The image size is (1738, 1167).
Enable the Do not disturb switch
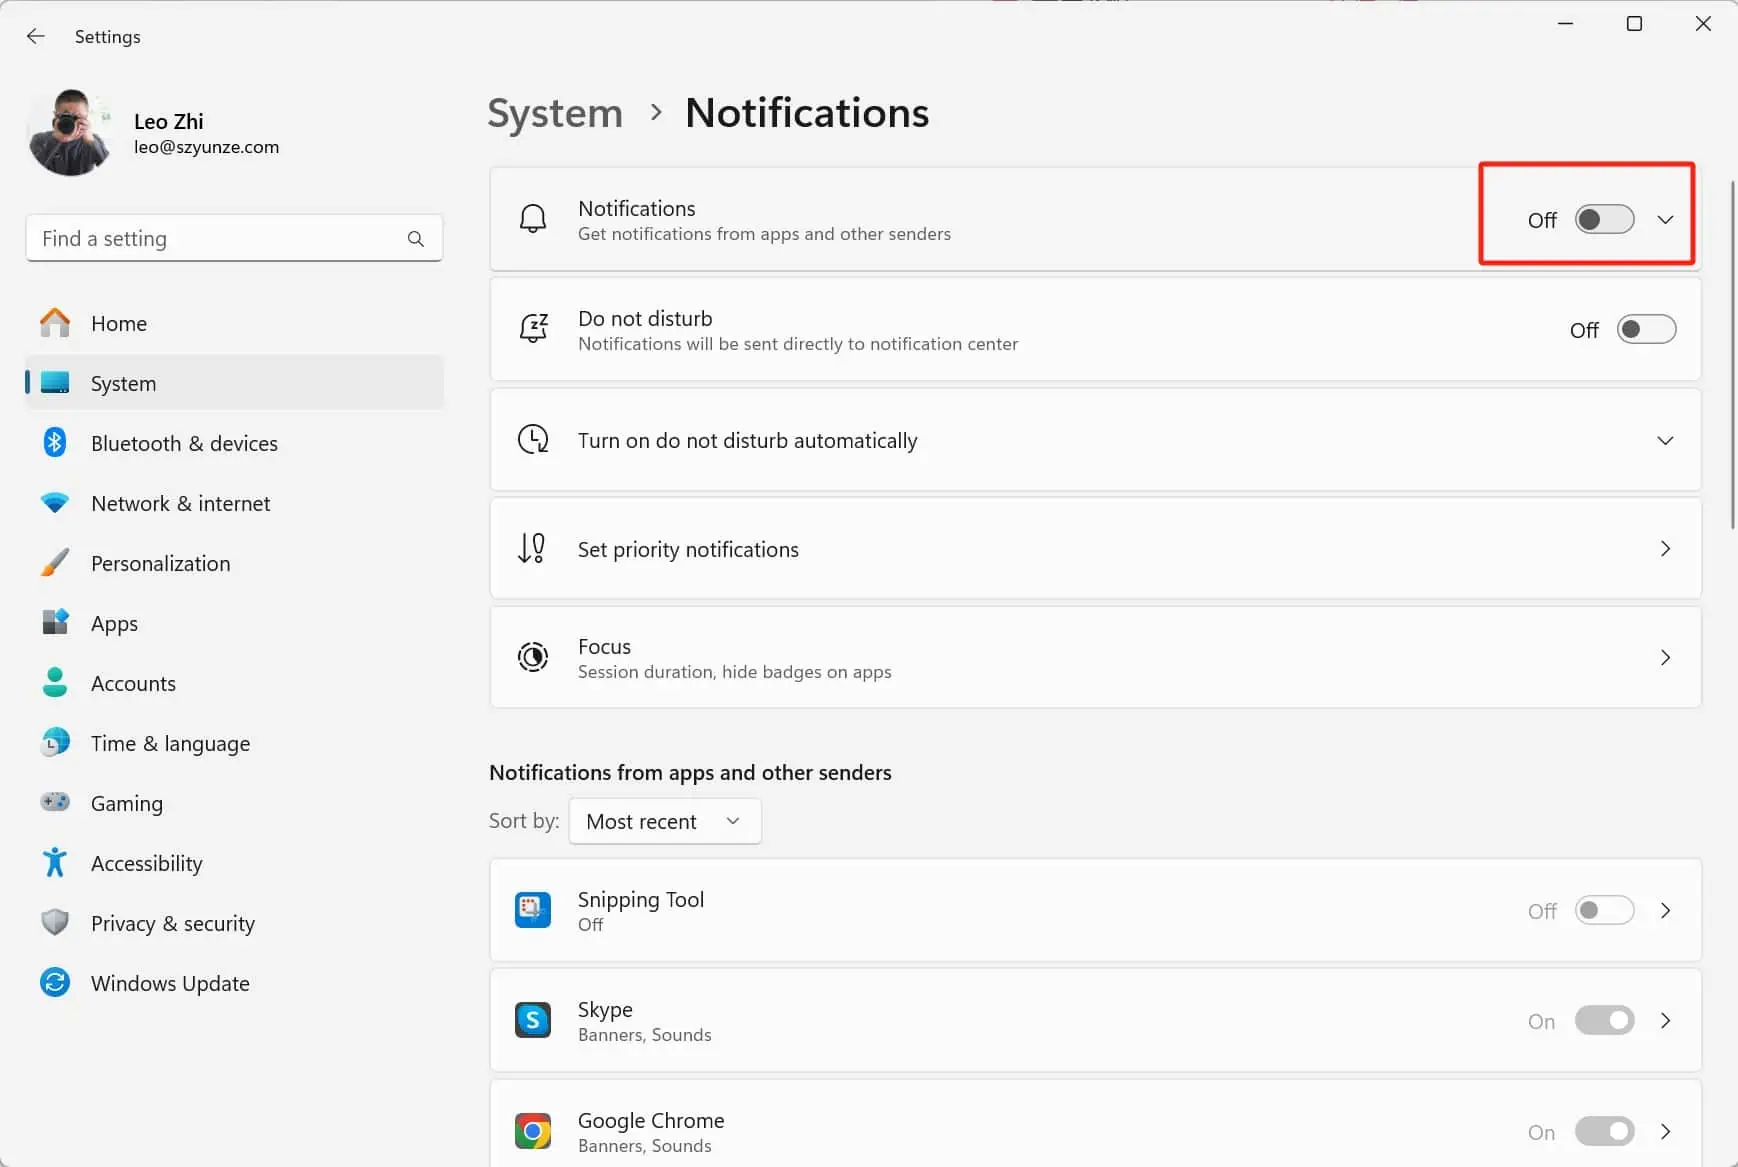pos(1646,330)
